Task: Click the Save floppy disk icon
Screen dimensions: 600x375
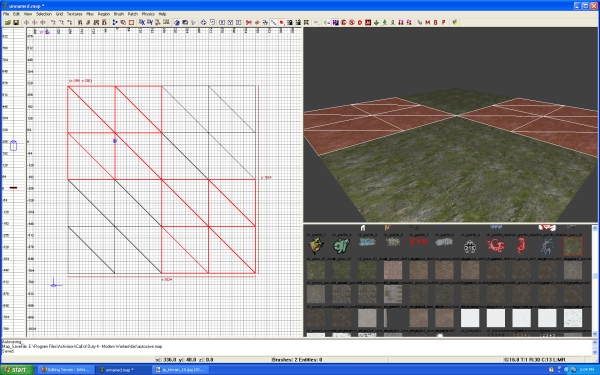Action: 16,23
